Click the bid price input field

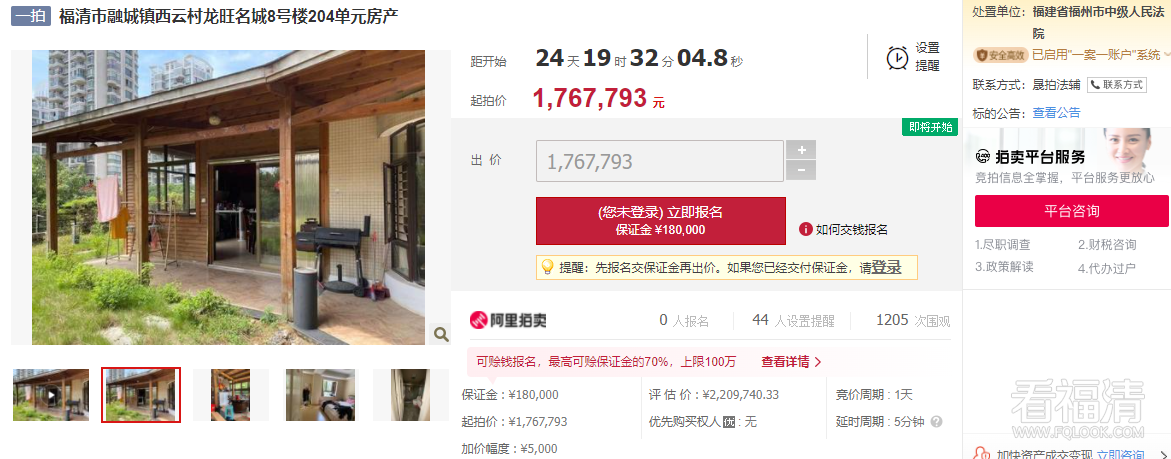pos(660,161)
